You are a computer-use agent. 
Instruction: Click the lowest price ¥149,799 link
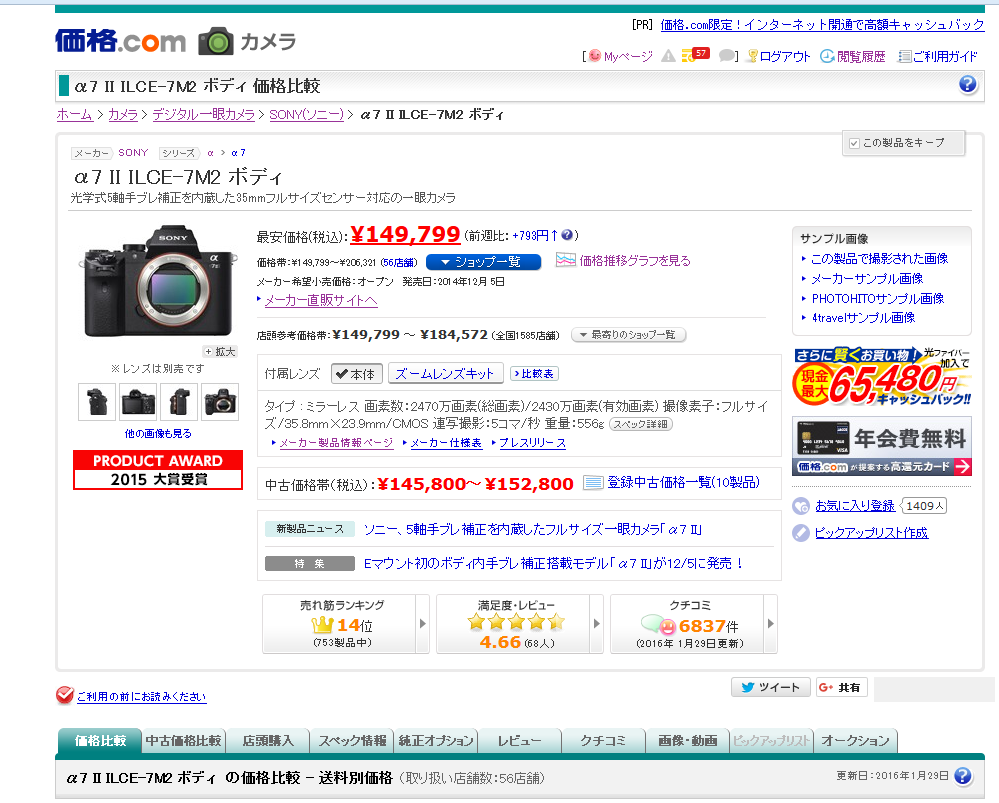405,235
